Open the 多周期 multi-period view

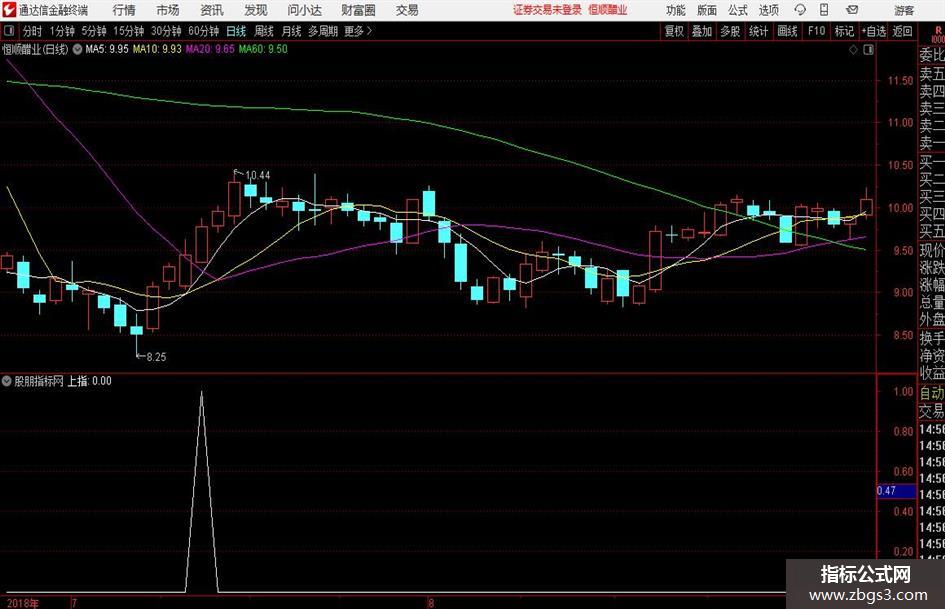[323, 31]
